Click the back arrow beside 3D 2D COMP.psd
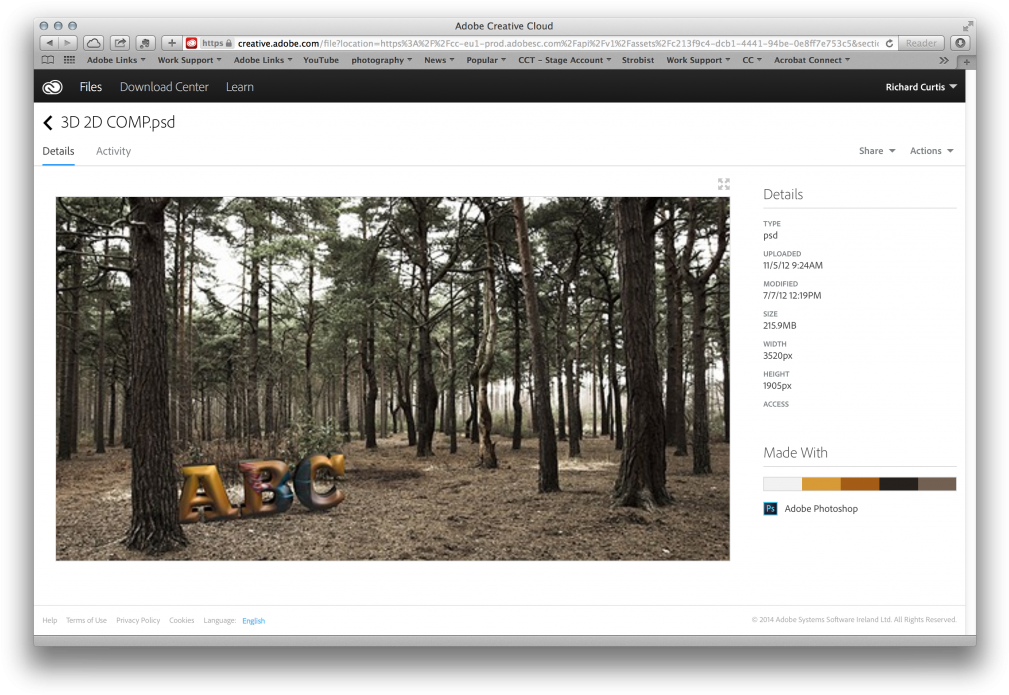Screen dimensions: 1009x695 click(x=47, y=122)
